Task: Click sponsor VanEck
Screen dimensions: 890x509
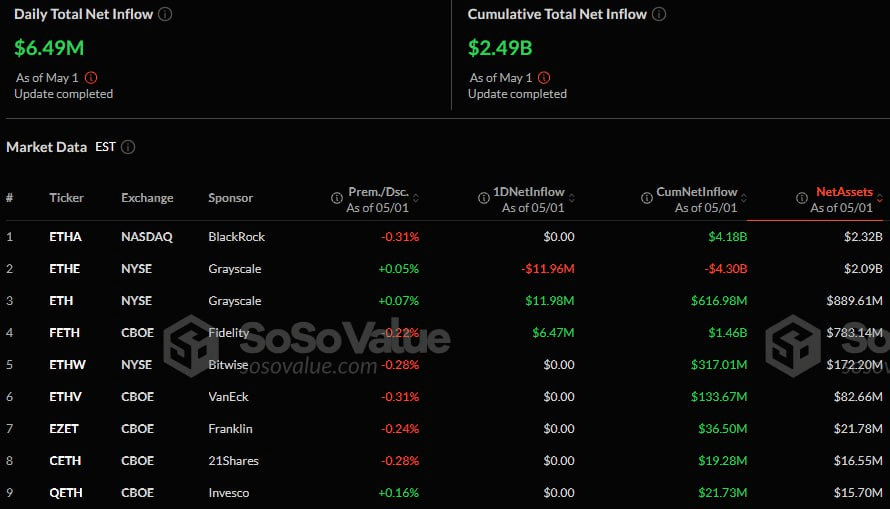Action: pyautogui.click(x=228, y=397)
